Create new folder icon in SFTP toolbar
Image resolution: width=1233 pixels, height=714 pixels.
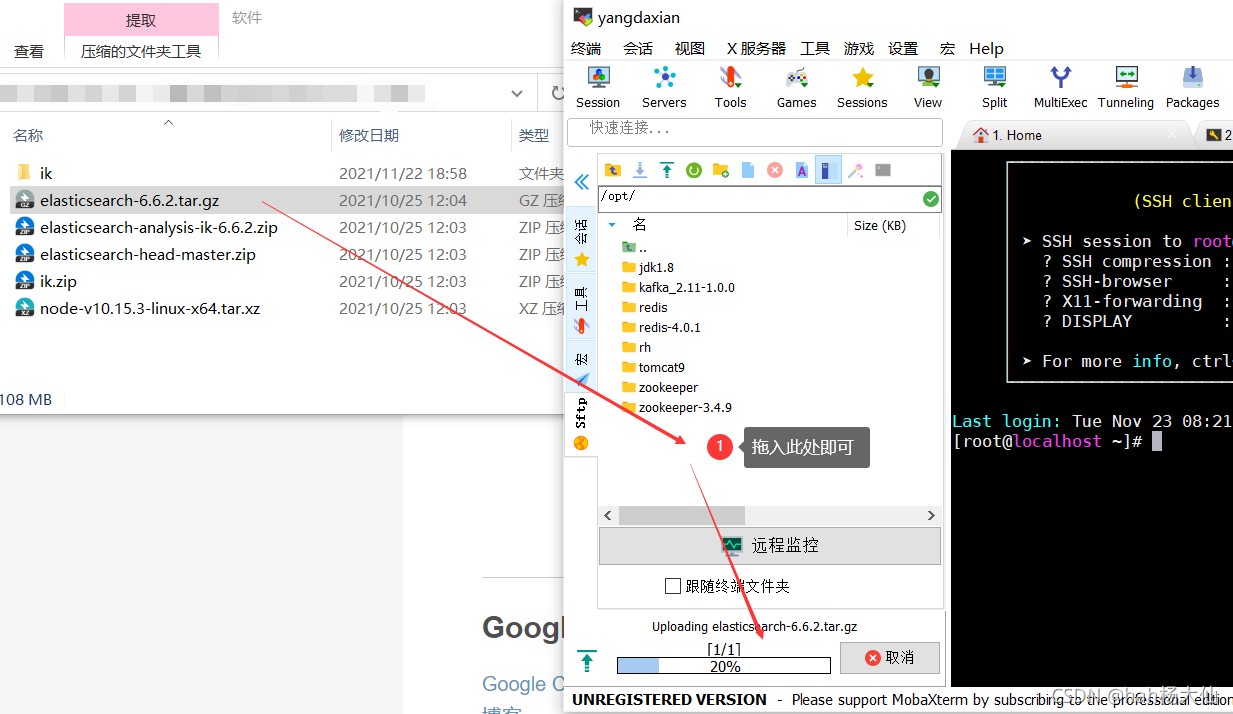coord(721,170)
